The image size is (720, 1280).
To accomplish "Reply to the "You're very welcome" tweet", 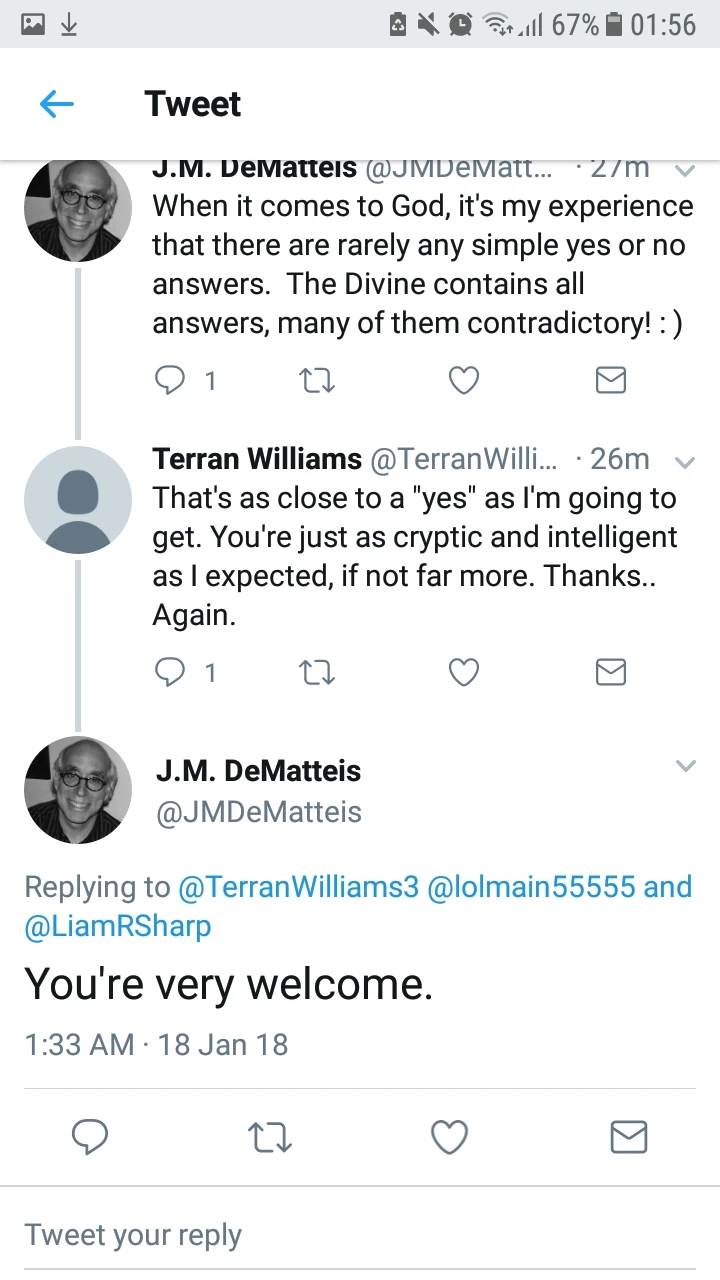I will point(90,1137).
